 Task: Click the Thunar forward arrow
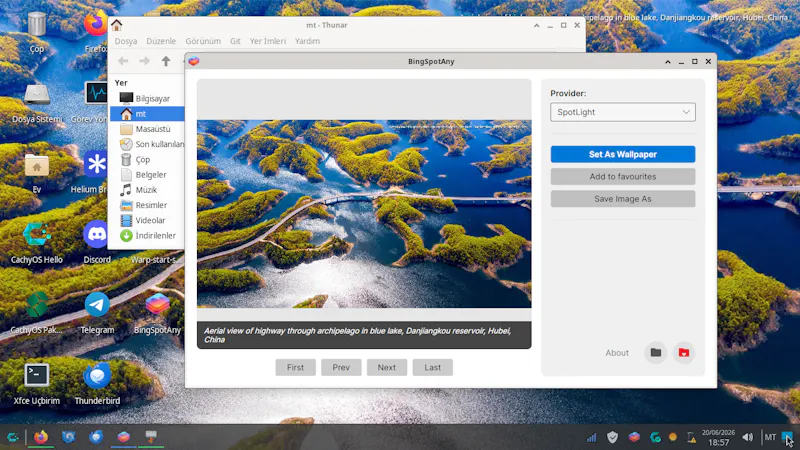[144, 61]
